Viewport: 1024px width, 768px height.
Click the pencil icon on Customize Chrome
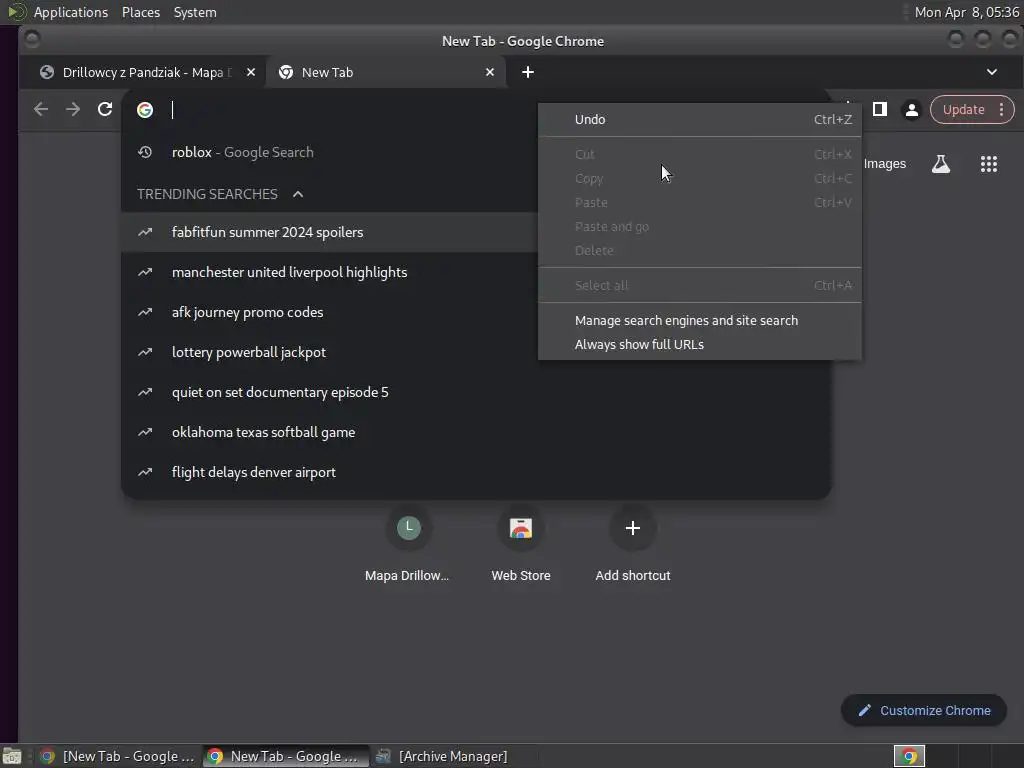coord(865,711)
